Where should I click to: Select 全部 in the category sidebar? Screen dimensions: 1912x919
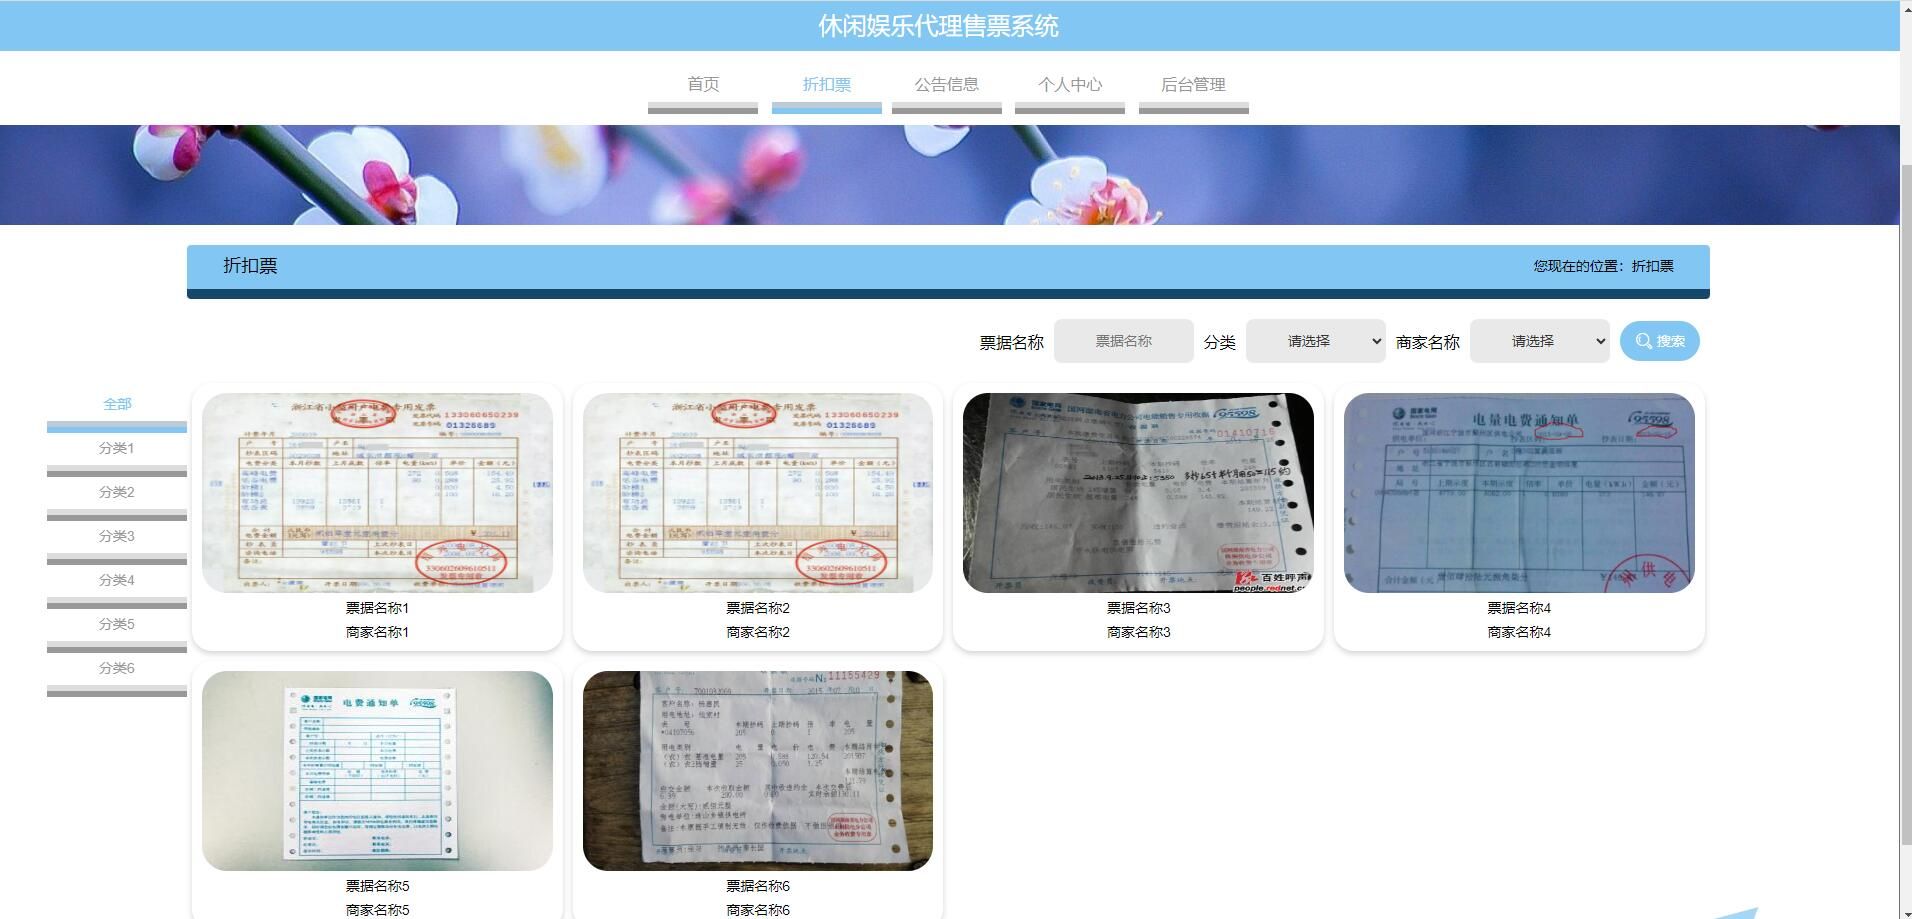click(x=117, y=404)
